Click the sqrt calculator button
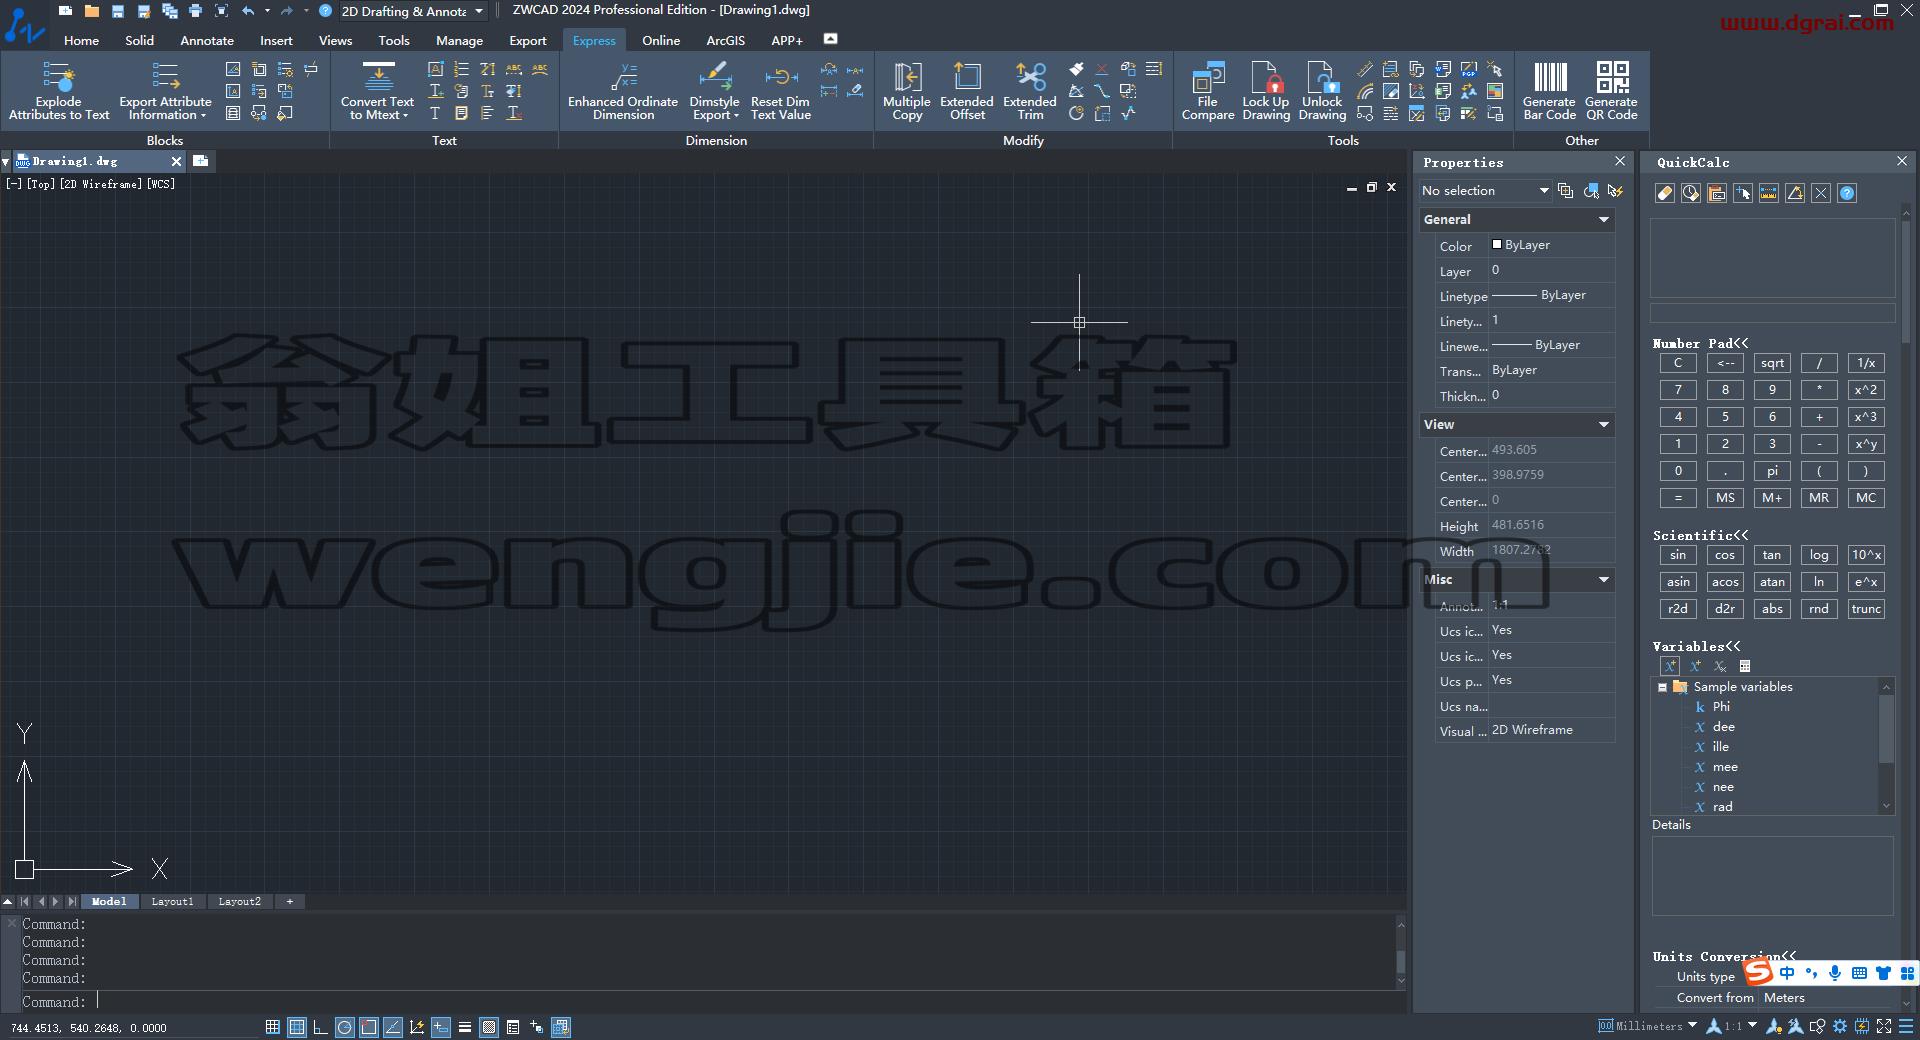1920x1040 pixels. pyautogui.click(x=1772, y=363)
